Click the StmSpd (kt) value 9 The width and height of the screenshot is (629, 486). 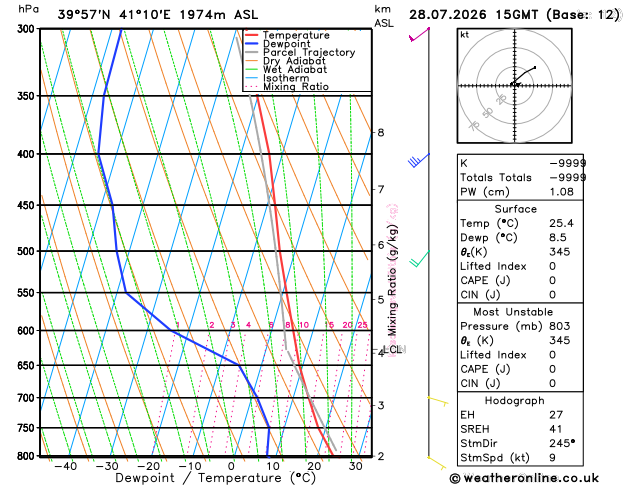[553, 458]
